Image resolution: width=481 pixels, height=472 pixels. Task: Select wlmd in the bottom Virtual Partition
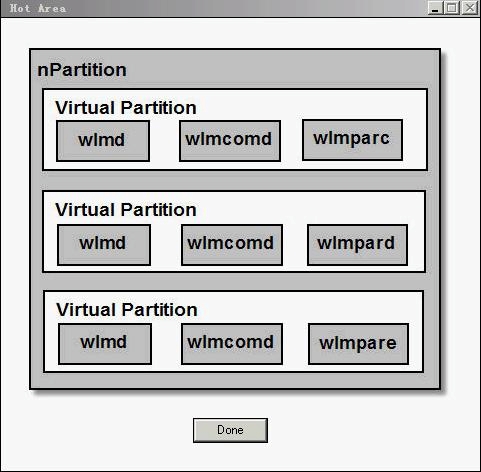pyautogui.click(x=105, y=344)
